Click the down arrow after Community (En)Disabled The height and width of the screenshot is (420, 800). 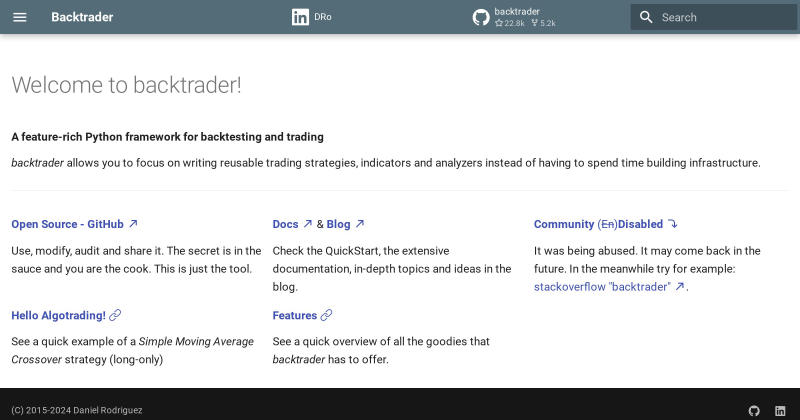(673, 224)
